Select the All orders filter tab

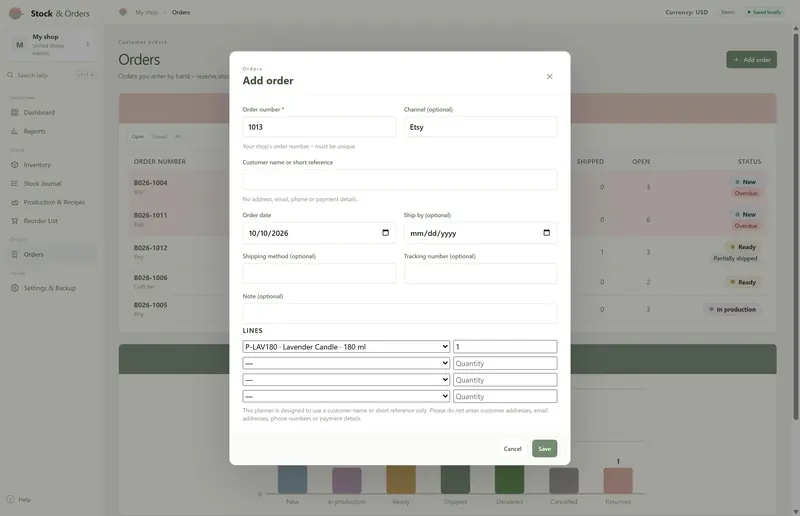[x=178, y=137]
